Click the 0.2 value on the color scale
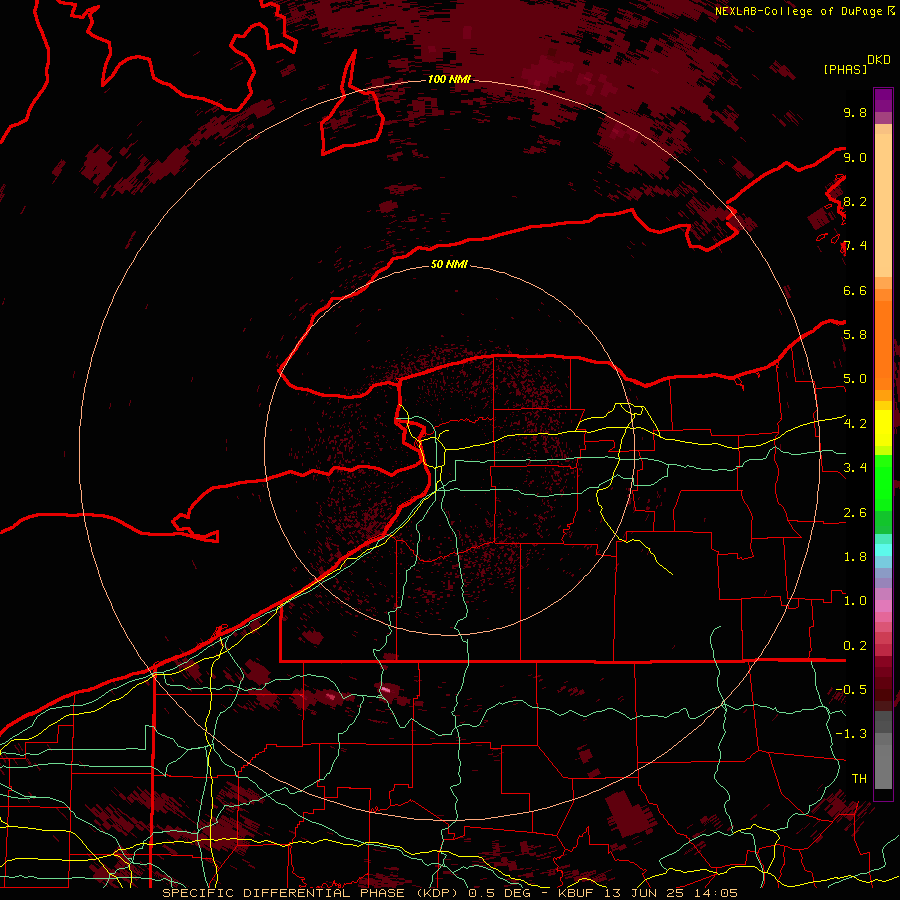 855,646
